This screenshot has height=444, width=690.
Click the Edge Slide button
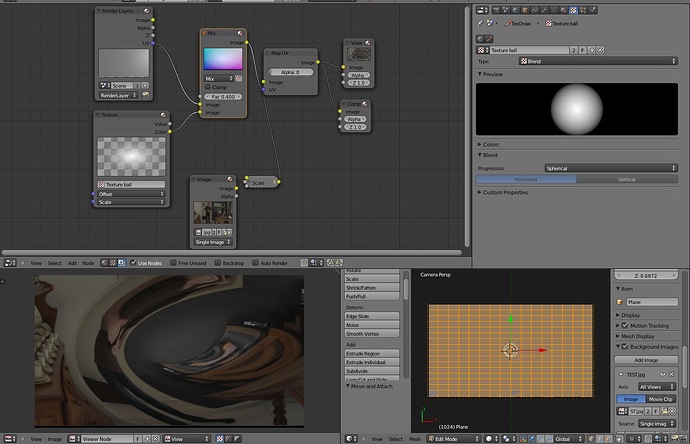tap(372, 316)
